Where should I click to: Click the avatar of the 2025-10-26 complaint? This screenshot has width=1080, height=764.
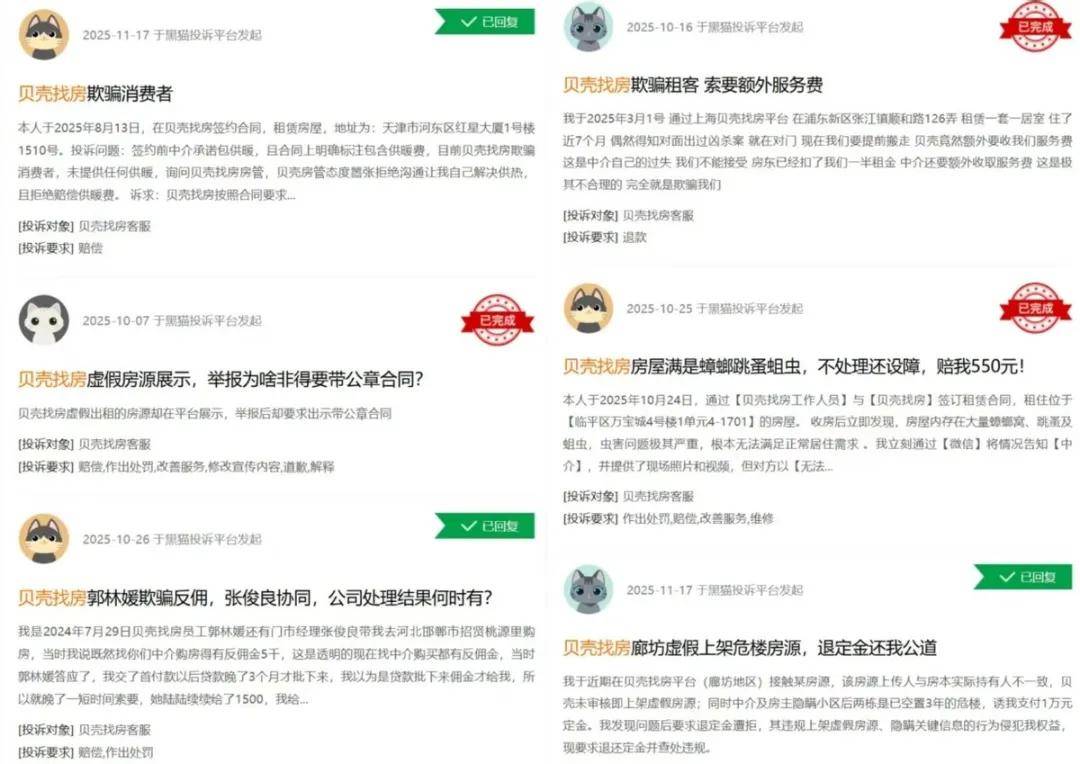tap(44, 538)
